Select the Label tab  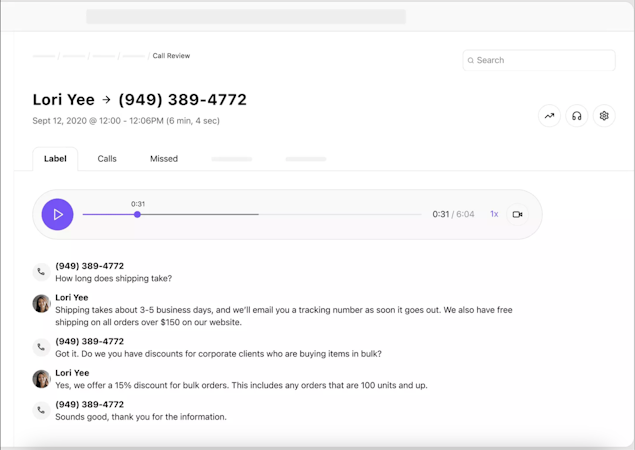tap(55, 159)
